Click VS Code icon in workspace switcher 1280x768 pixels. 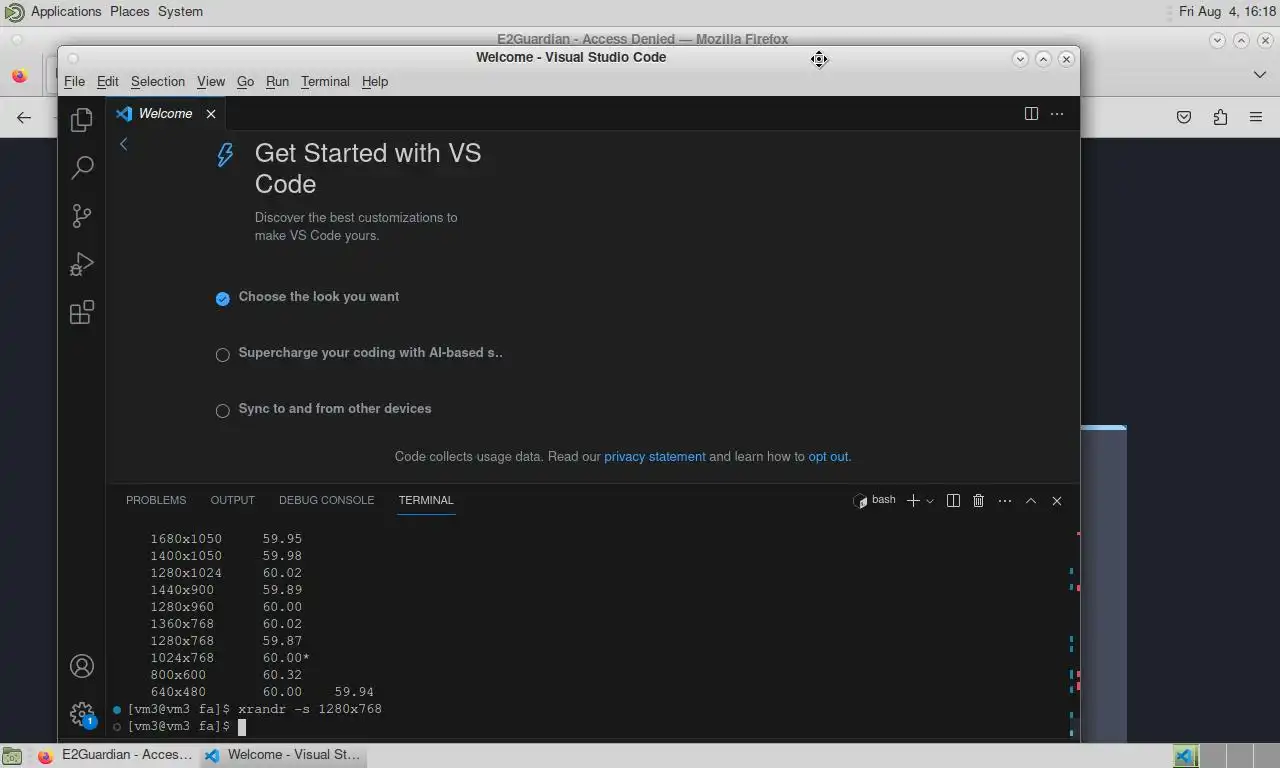tap(1185, 756)
